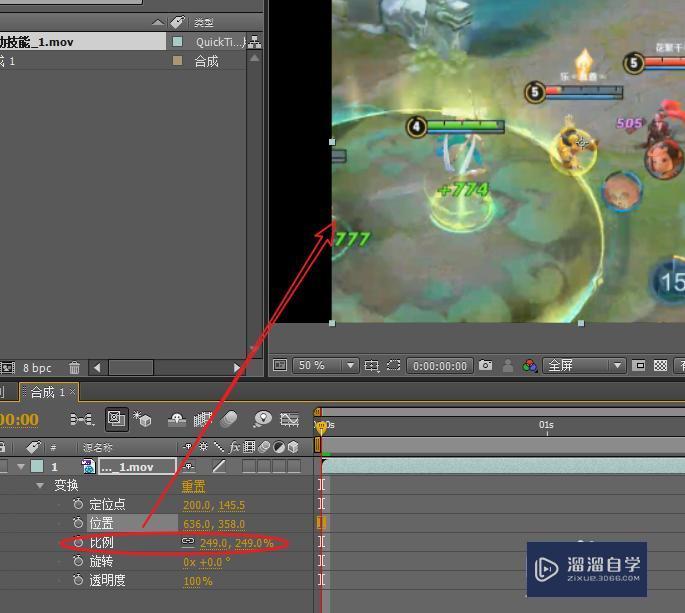
Task: Click project panel horizontal scrollbar thumb
Action: [131, 367]
